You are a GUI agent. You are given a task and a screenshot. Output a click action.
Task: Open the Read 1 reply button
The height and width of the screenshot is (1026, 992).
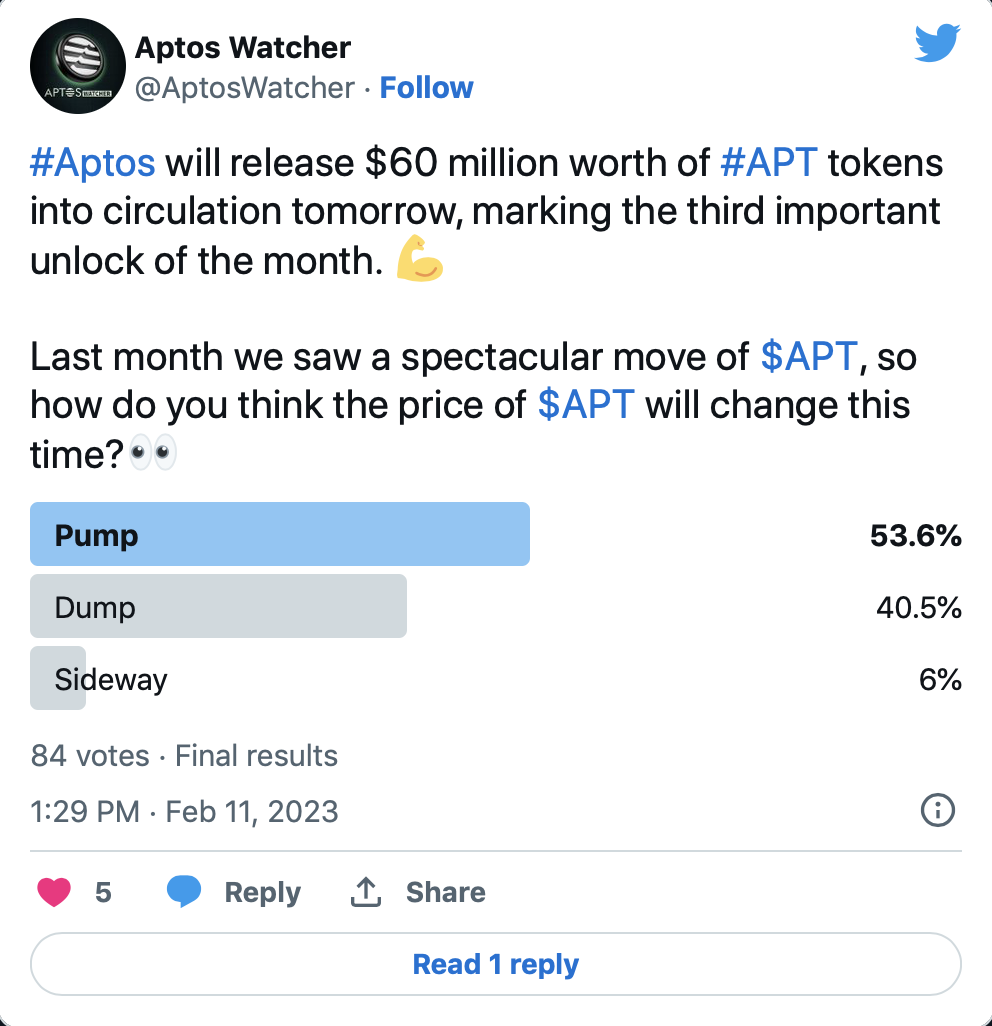[x=495, y=964]
